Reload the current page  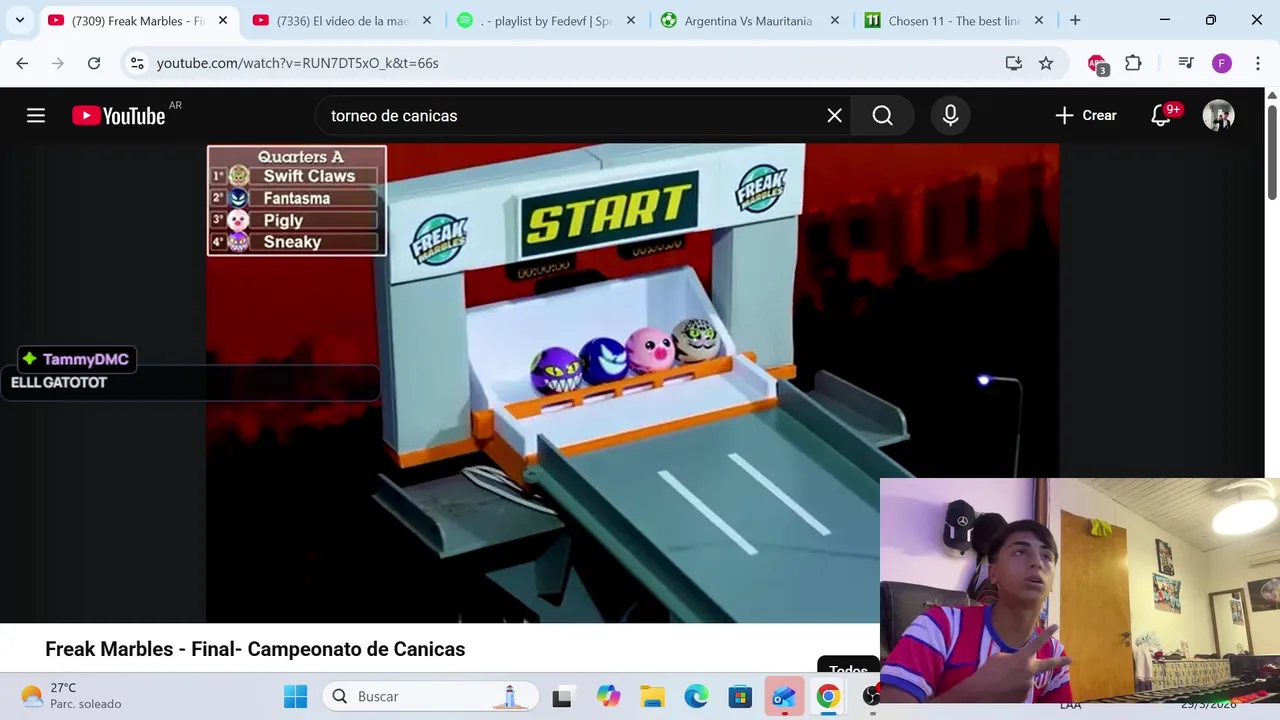(94, 63)
